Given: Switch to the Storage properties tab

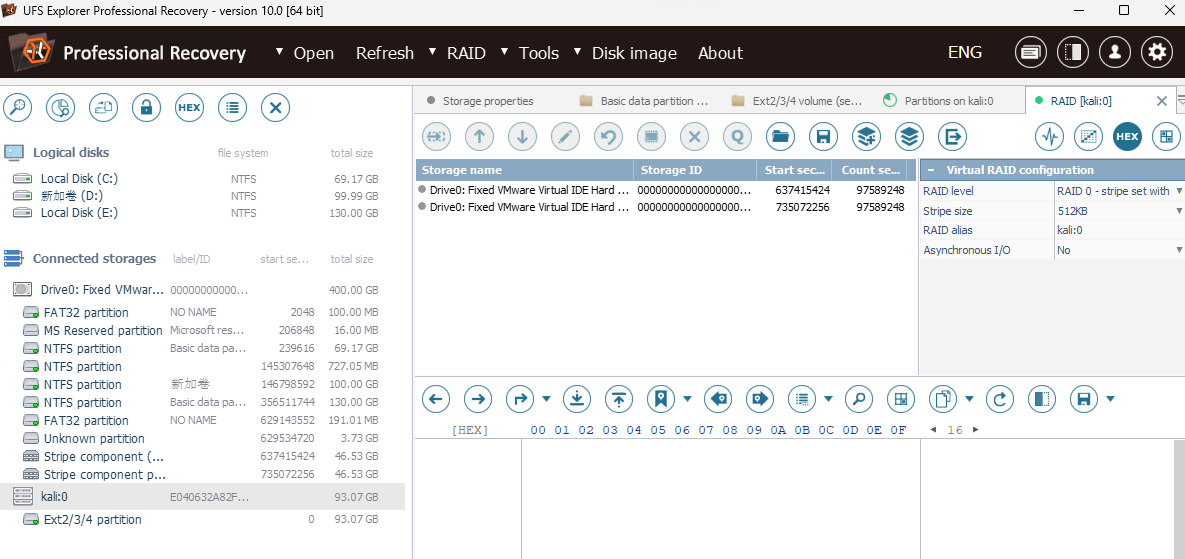Looking at the screenshot, I should coord(487,100).
